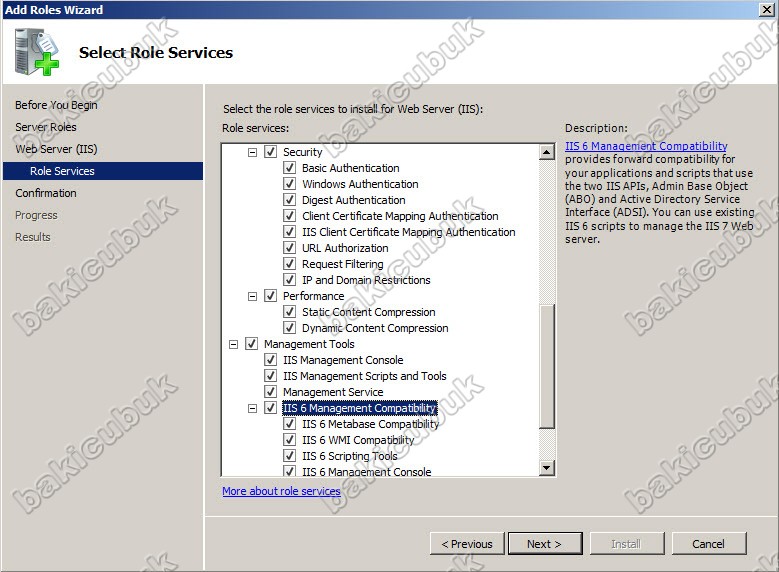Screen dimensions: 779x572
Task: Uncheck IIS 6 Management Compatibility checkbox
Action: [x=270, y=408]
